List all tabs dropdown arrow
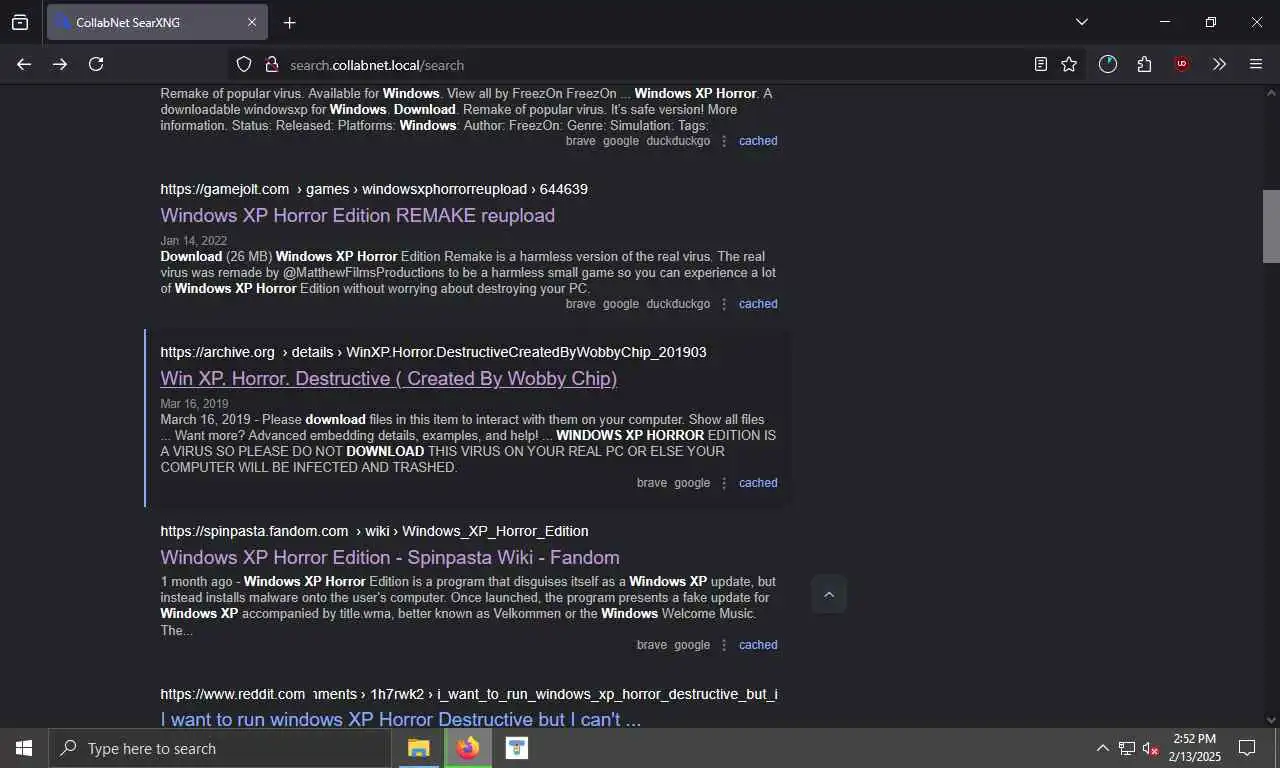 (1081, 22)
